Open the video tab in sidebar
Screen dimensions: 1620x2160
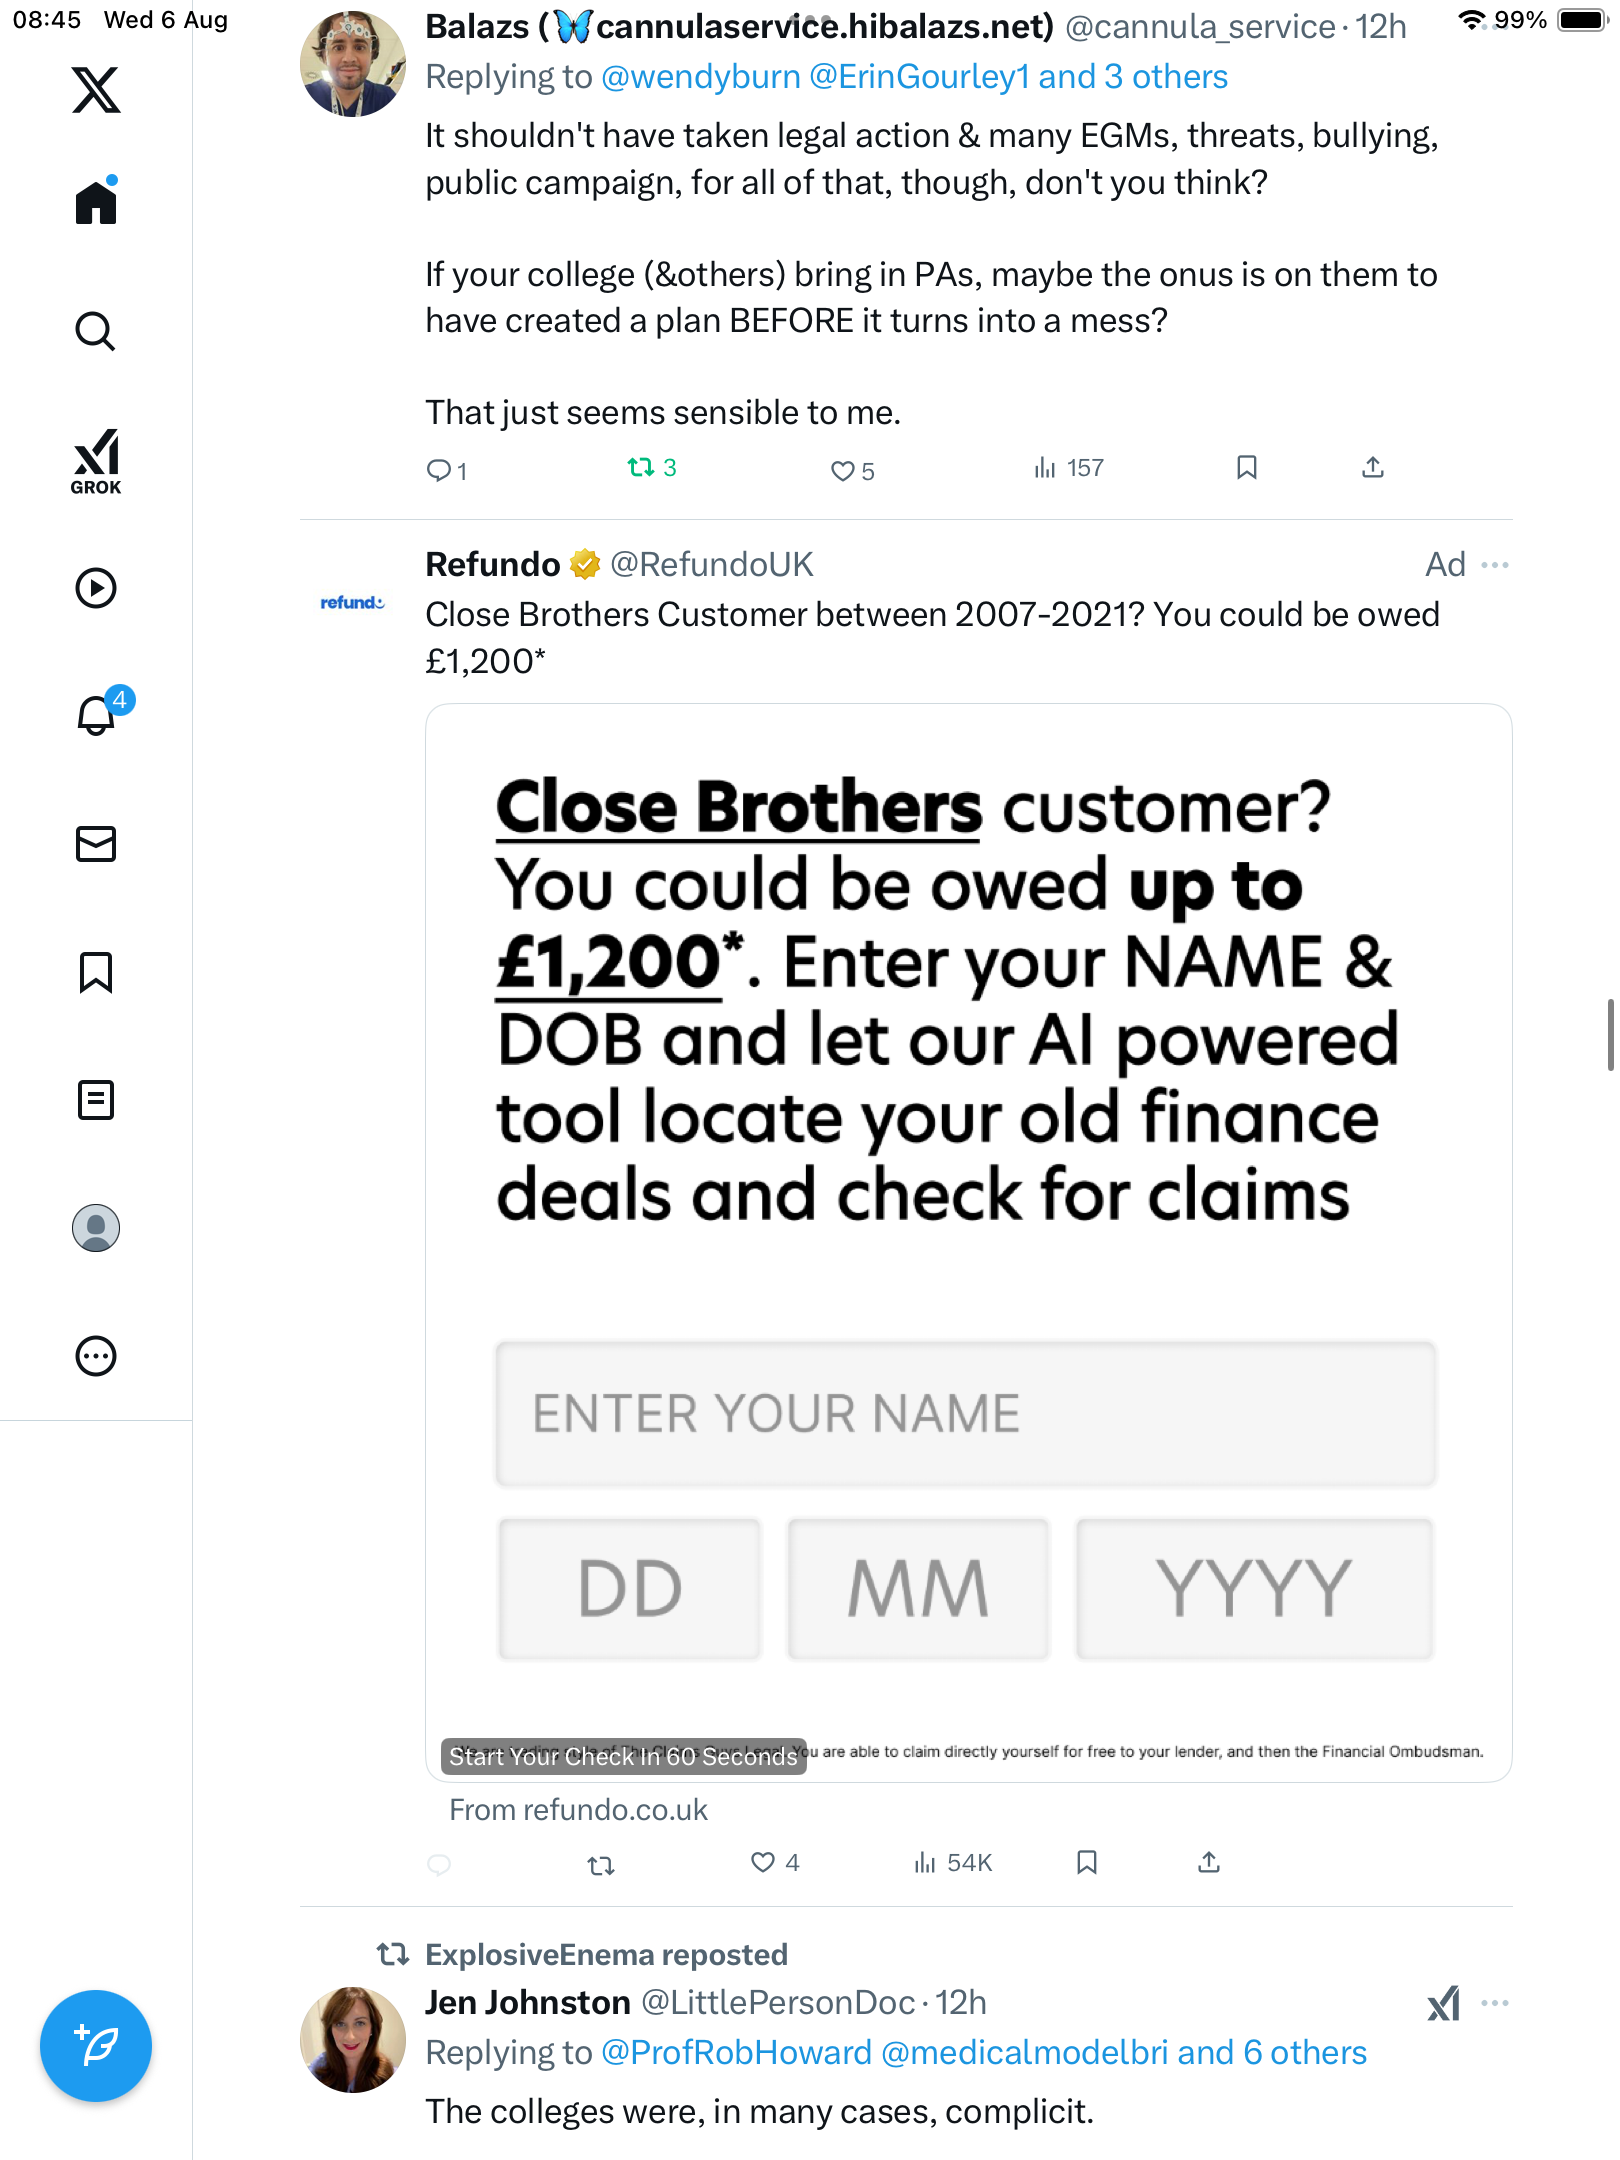pos(96,588)
